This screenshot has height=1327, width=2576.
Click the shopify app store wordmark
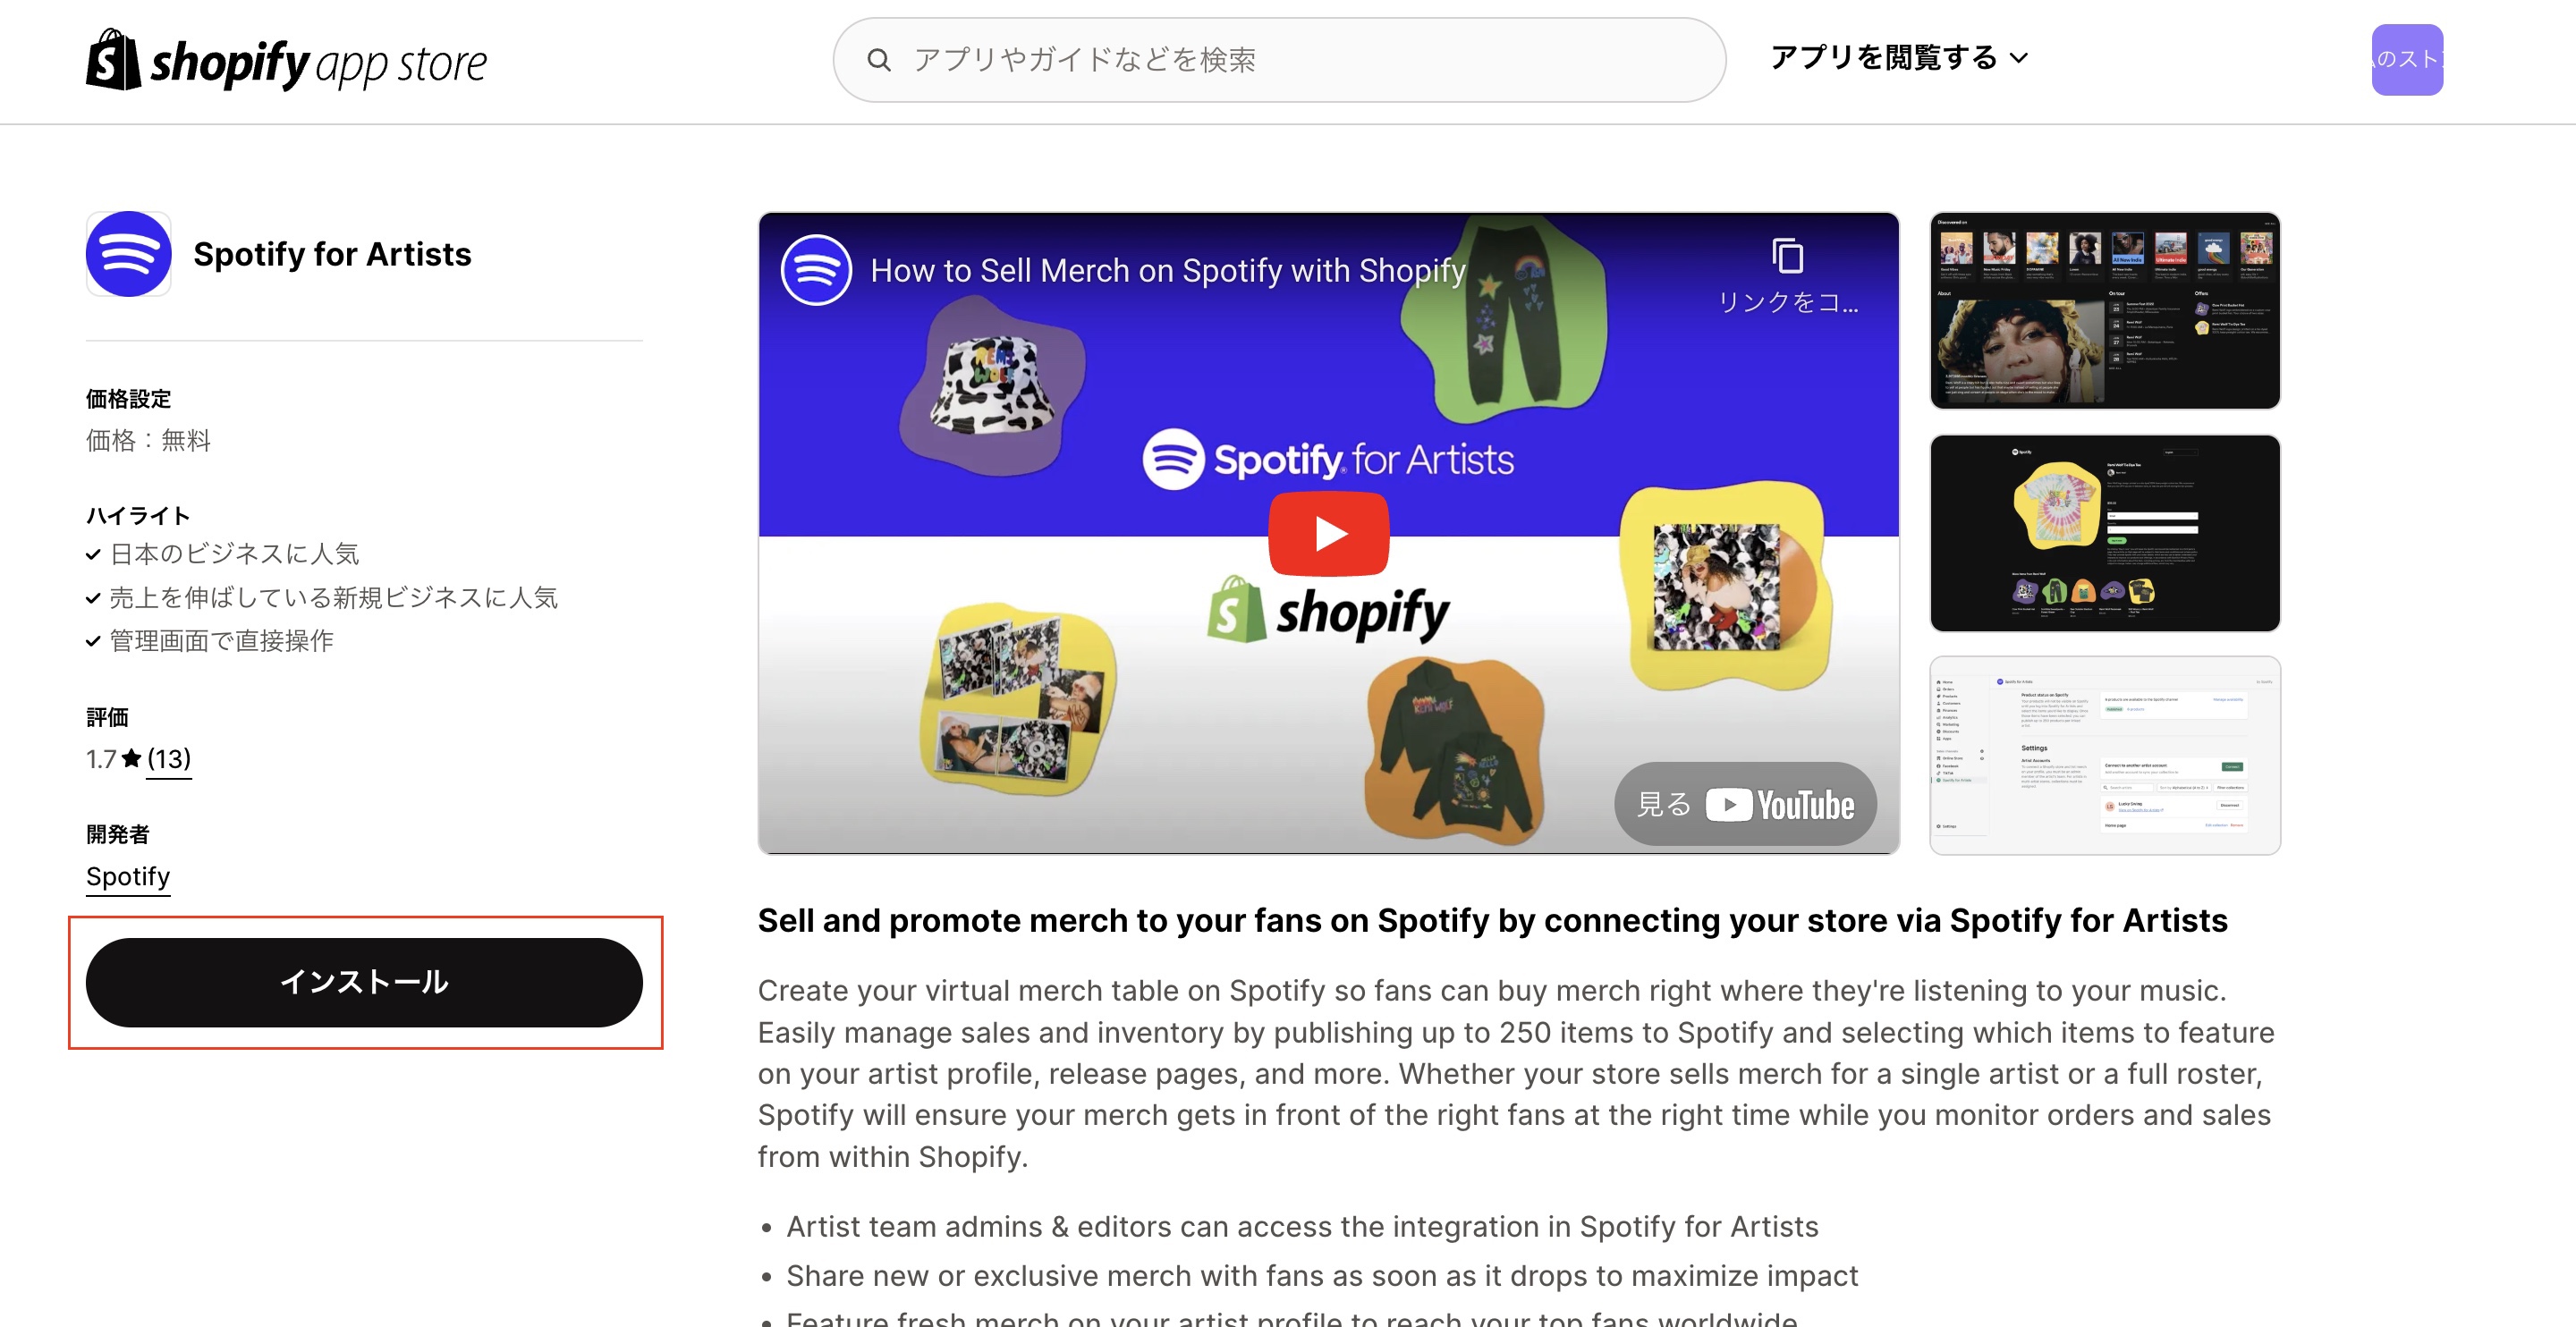[318, 64]
